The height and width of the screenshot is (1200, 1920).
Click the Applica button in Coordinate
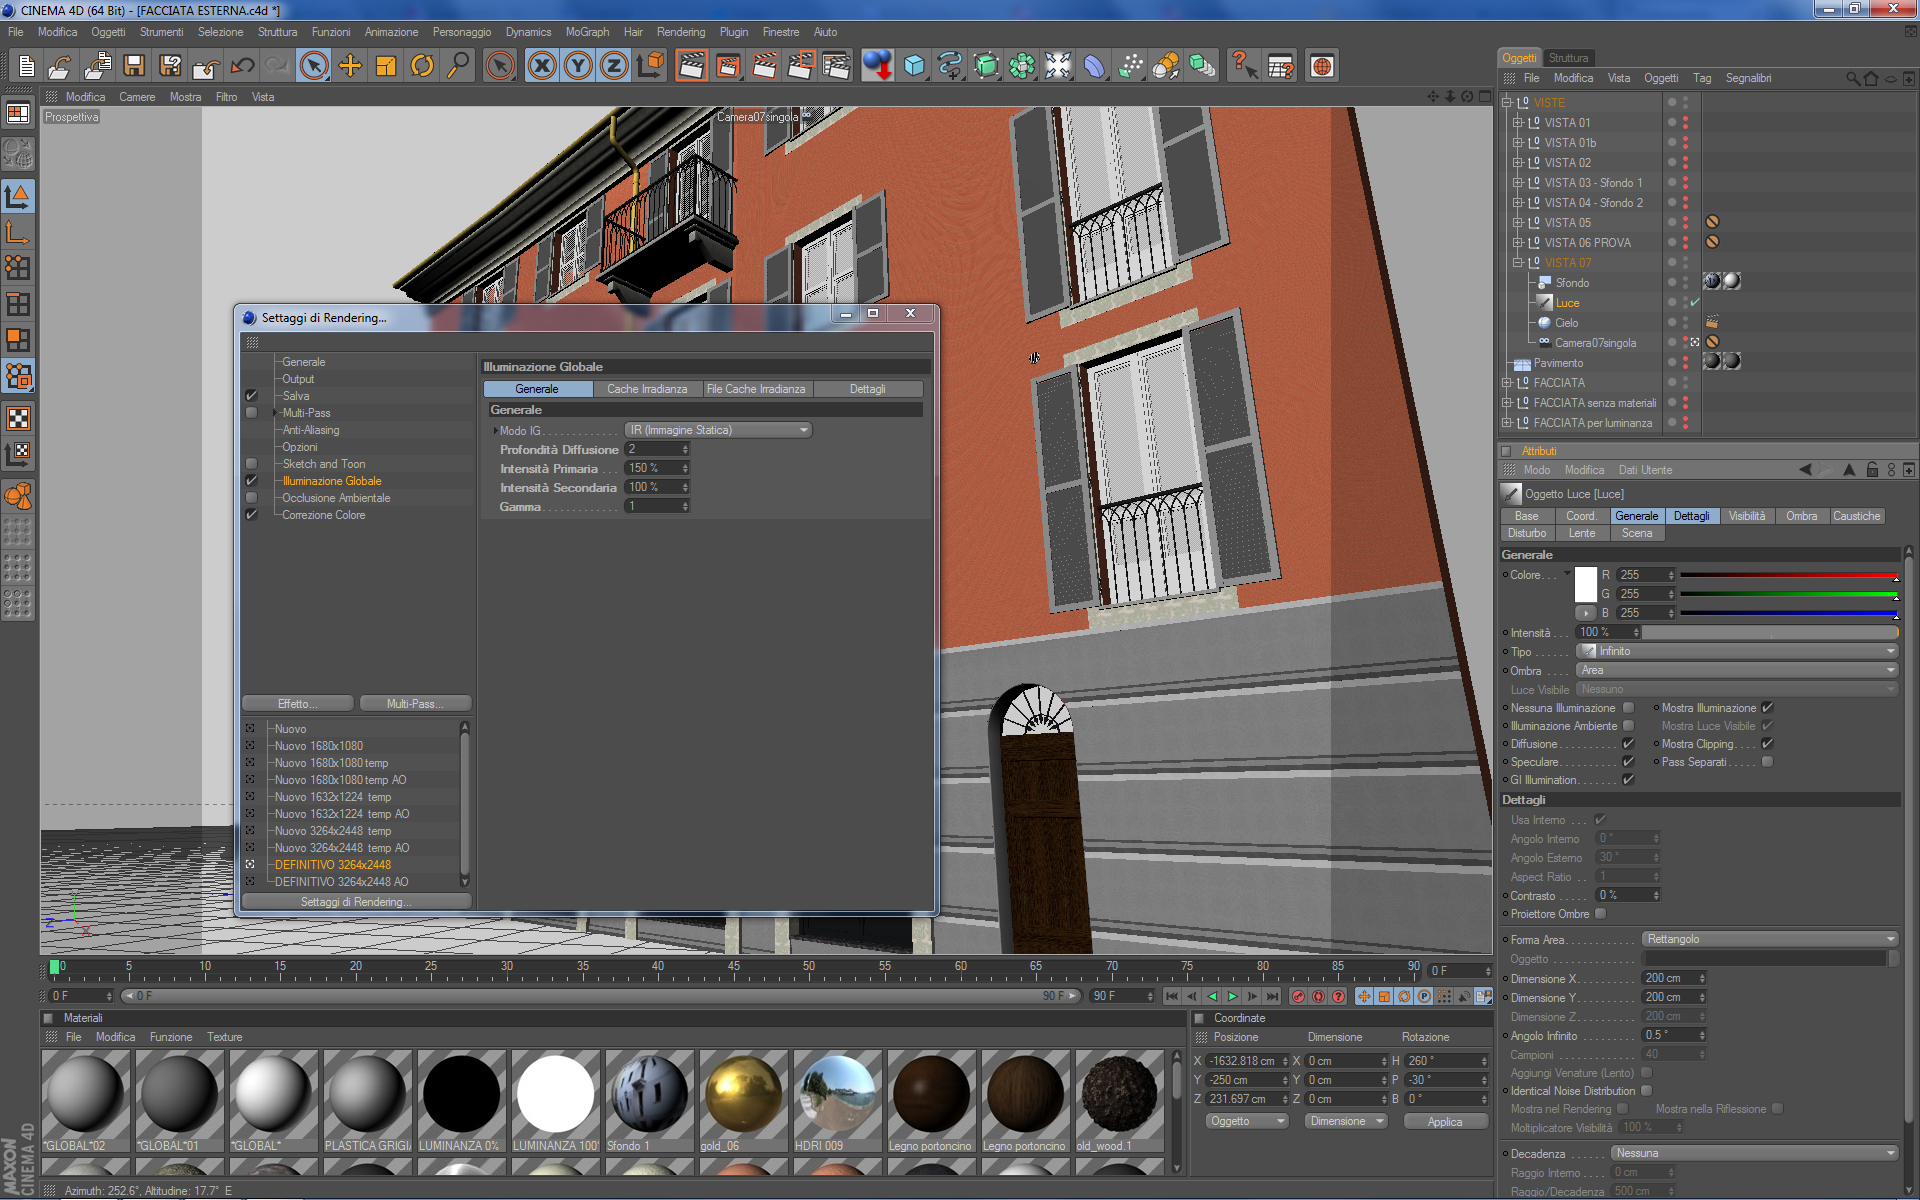pyautogui.click(x=1444, y=1122)
